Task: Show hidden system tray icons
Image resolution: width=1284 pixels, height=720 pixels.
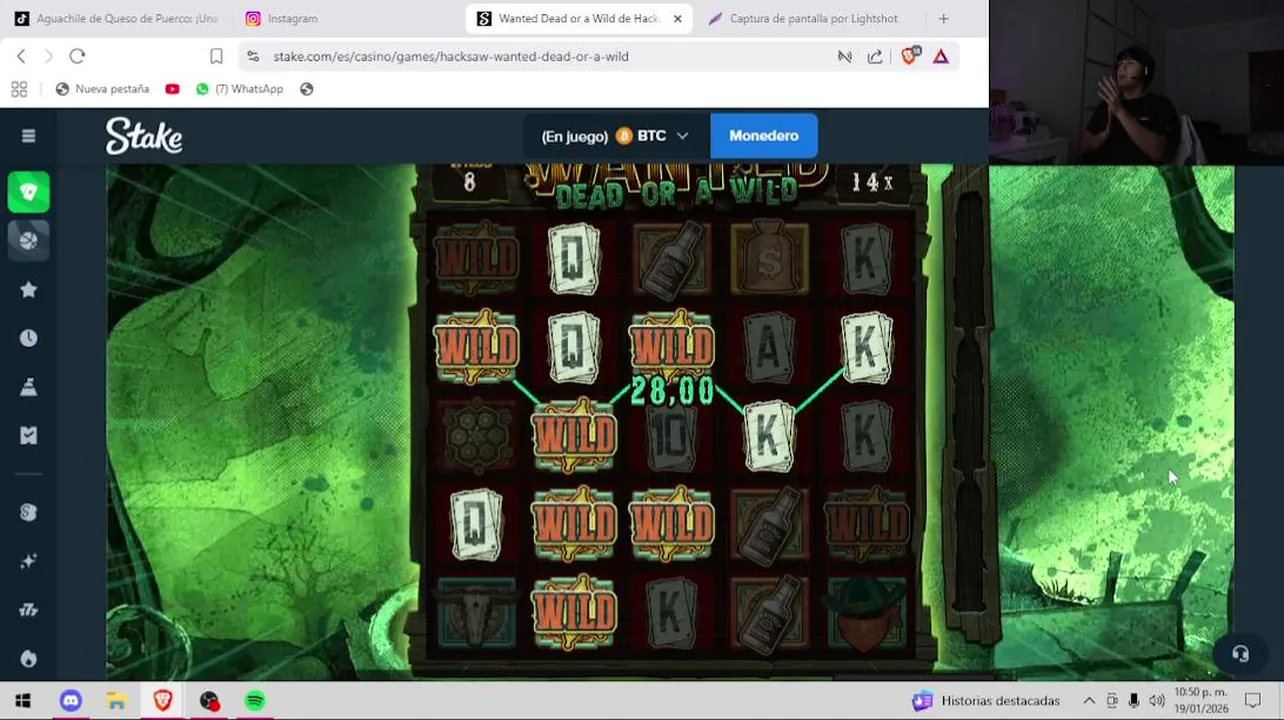Action: point(1089,701)
